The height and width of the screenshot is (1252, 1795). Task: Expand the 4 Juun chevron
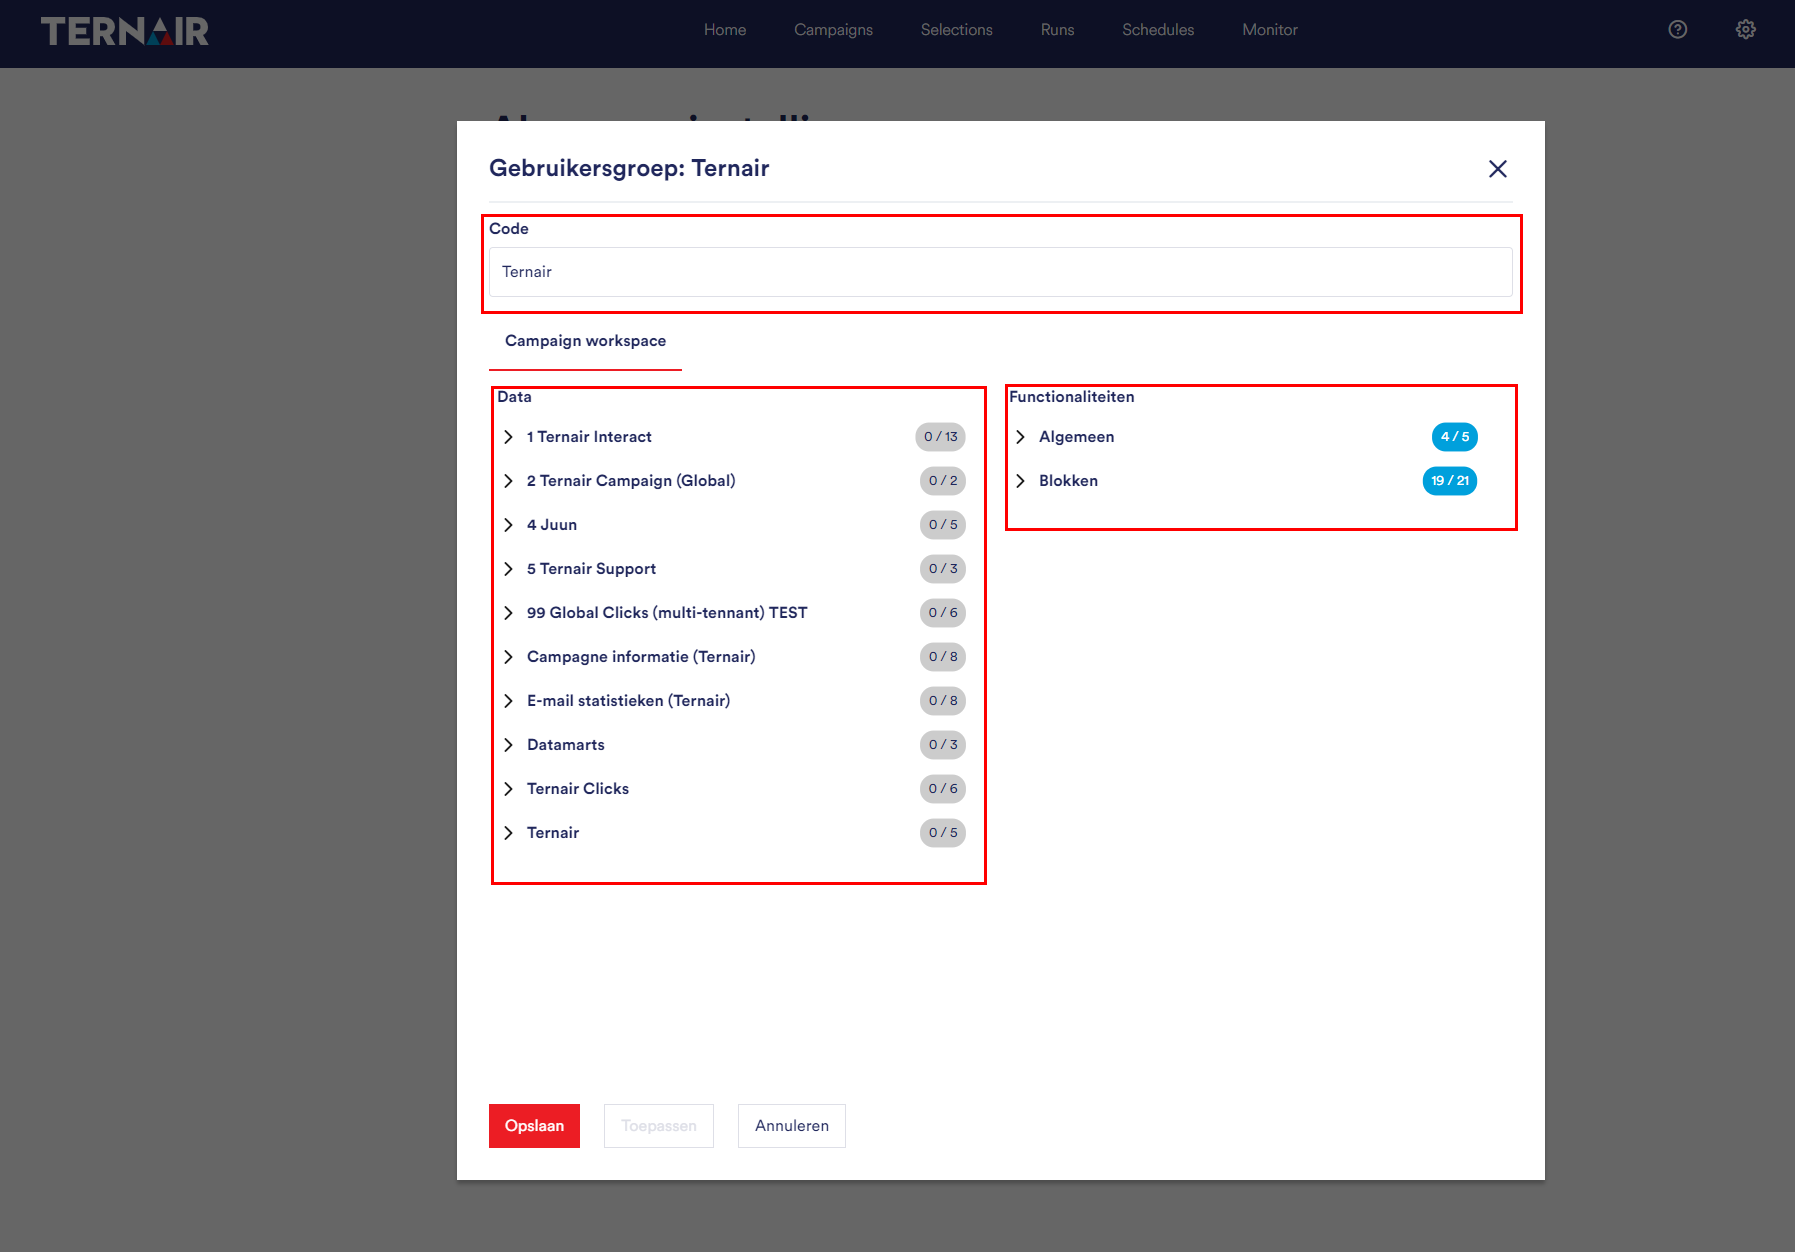[508, 525]
